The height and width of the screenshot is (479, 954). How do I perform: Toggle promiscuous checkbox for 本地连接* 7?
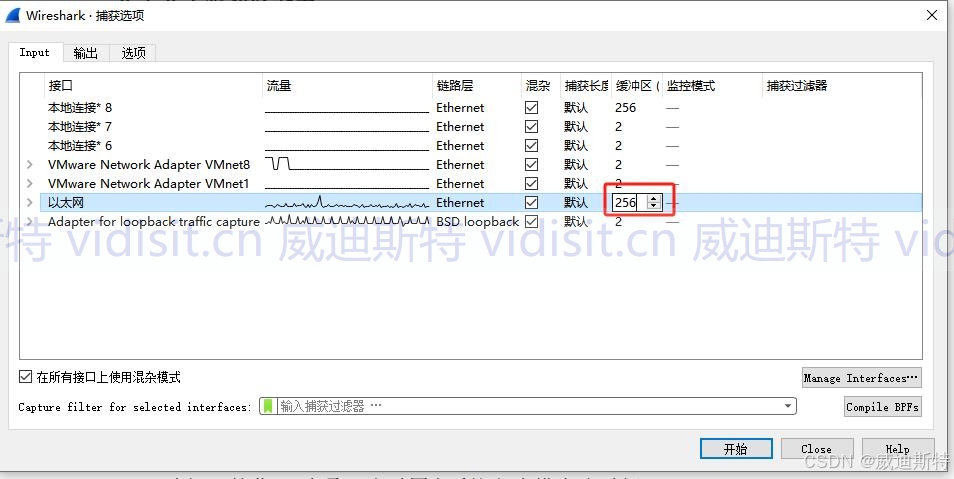tap(531, 127)
